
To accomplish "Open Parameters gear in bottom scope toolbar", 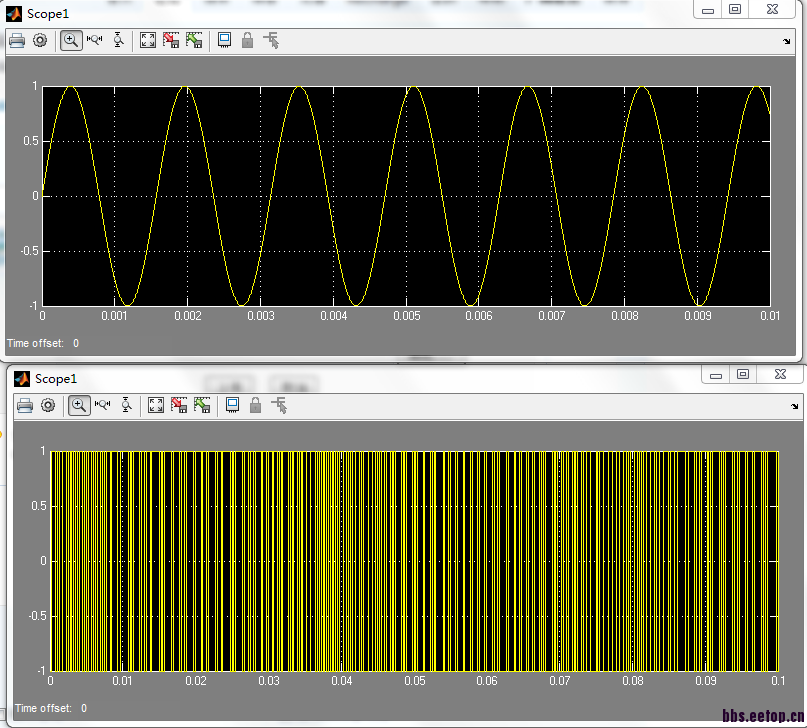I will [48, 405].
